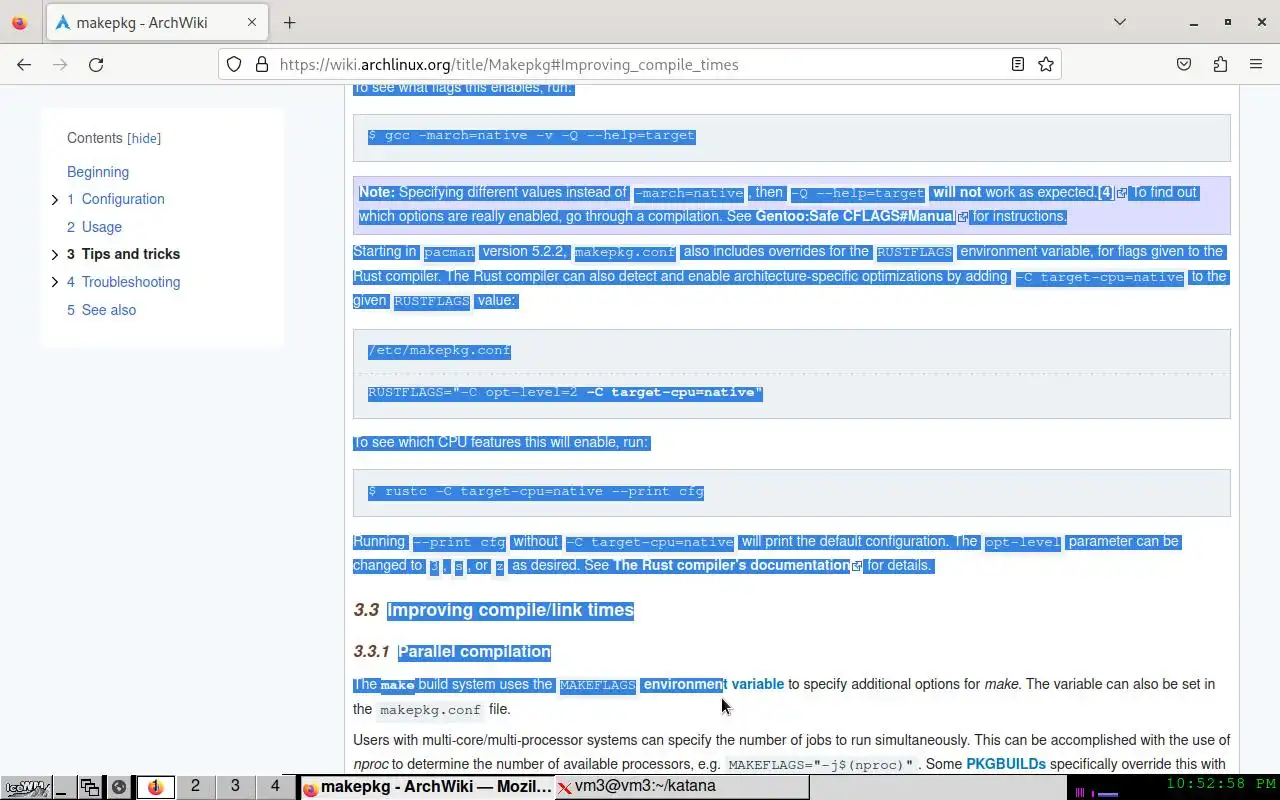Click the MAKEFLAGS inline code text
This screenshot has height=800, width=1280.
597,685
